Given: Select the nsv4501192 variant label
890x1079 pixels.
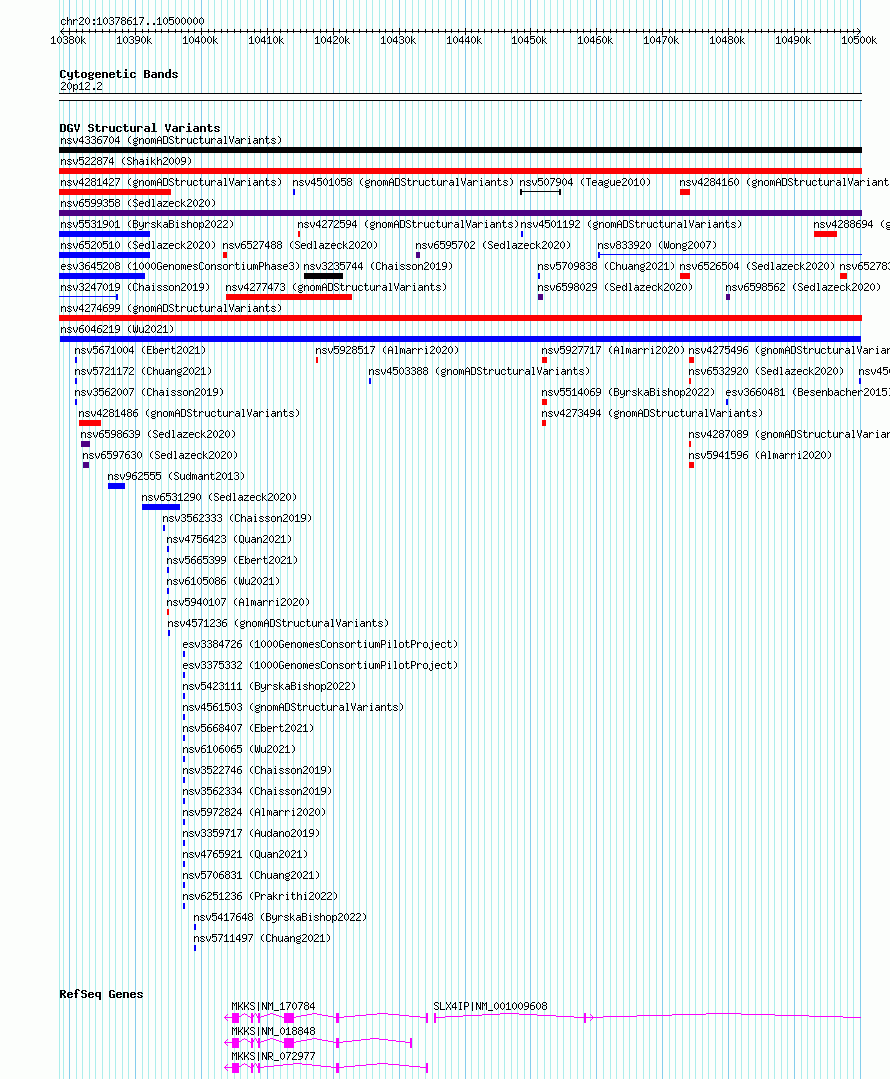Looking at the screenshot, I should click(631, 224).
